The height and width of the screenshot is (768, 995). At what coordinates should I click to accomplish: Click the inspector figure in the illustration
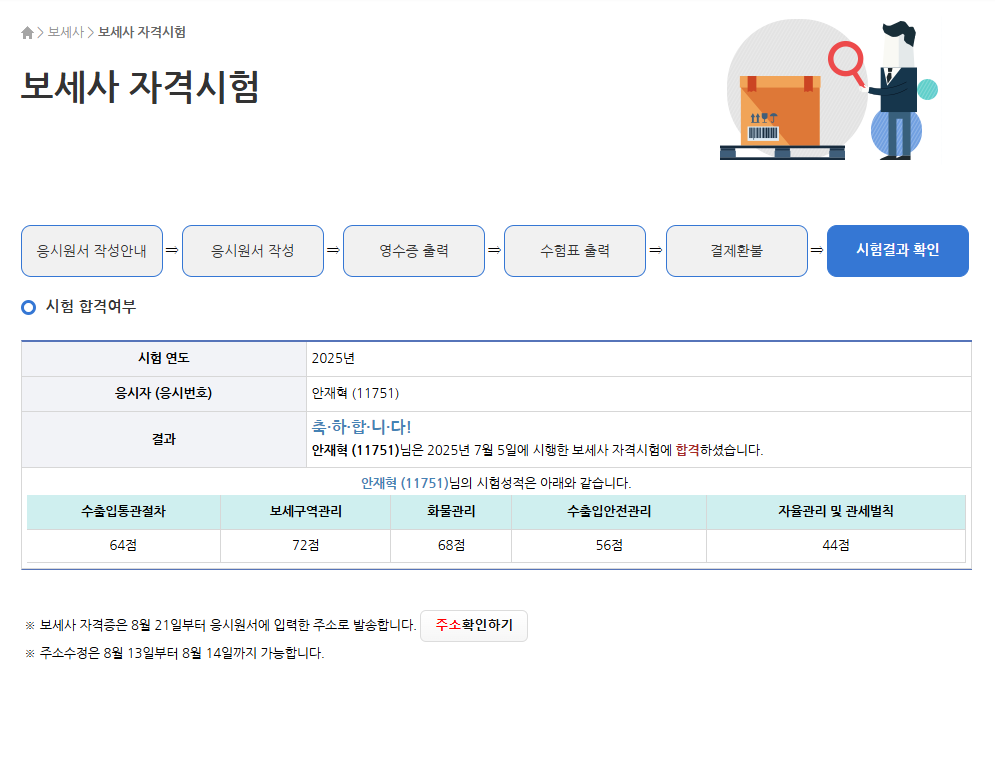[x=900, y=90]
